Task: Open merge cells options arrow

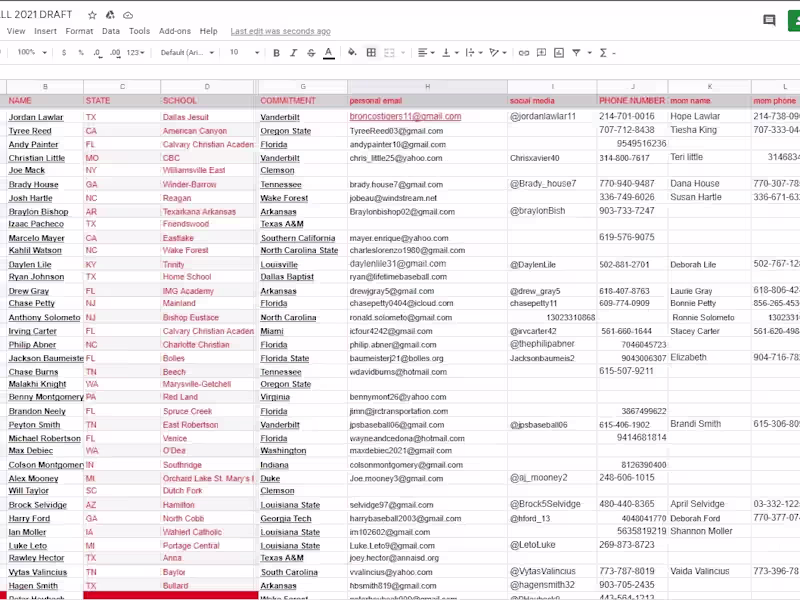Action: click(403, 53)
